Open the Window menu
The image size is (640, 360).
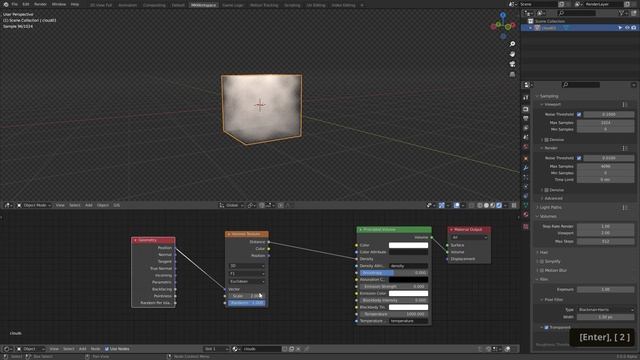(x=59, y=4)
